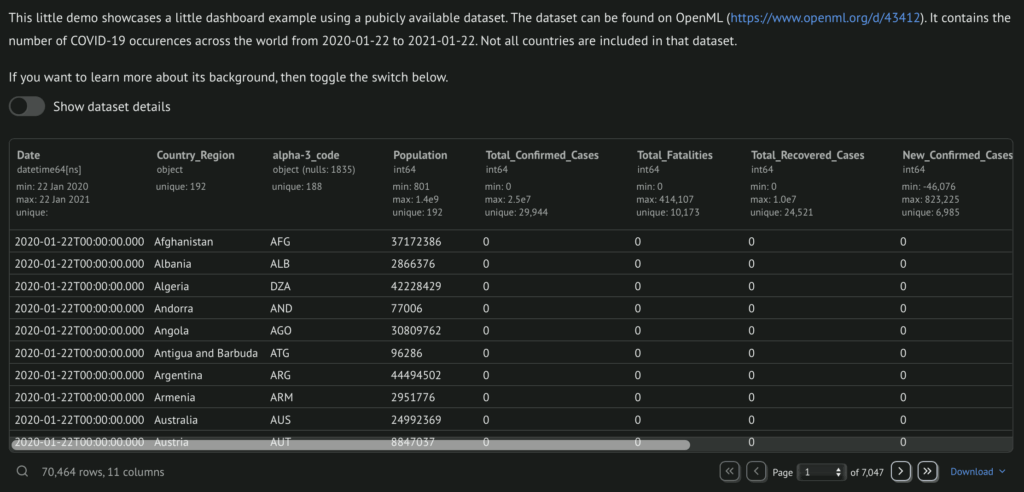The height and width of the screenshot is (492, 1024).
Task: Select the Population column header
Action: pos(420,155)
